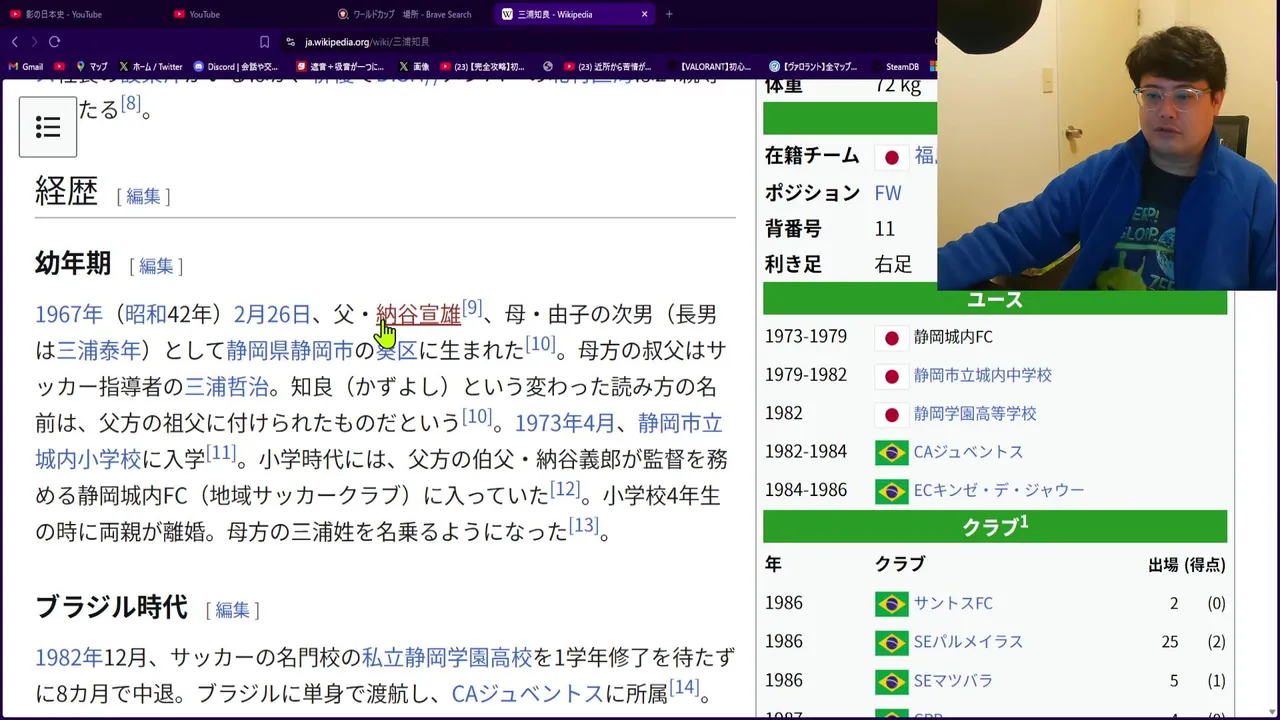Open the 1982年 link in ブラジル時代
The height and width of the screenshot is (720, 1280).
tap(69, 657)
